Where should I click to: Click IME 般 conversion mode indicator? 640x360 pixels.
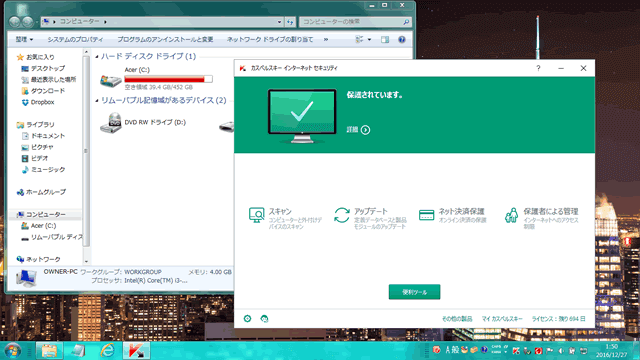click(455, 350)
